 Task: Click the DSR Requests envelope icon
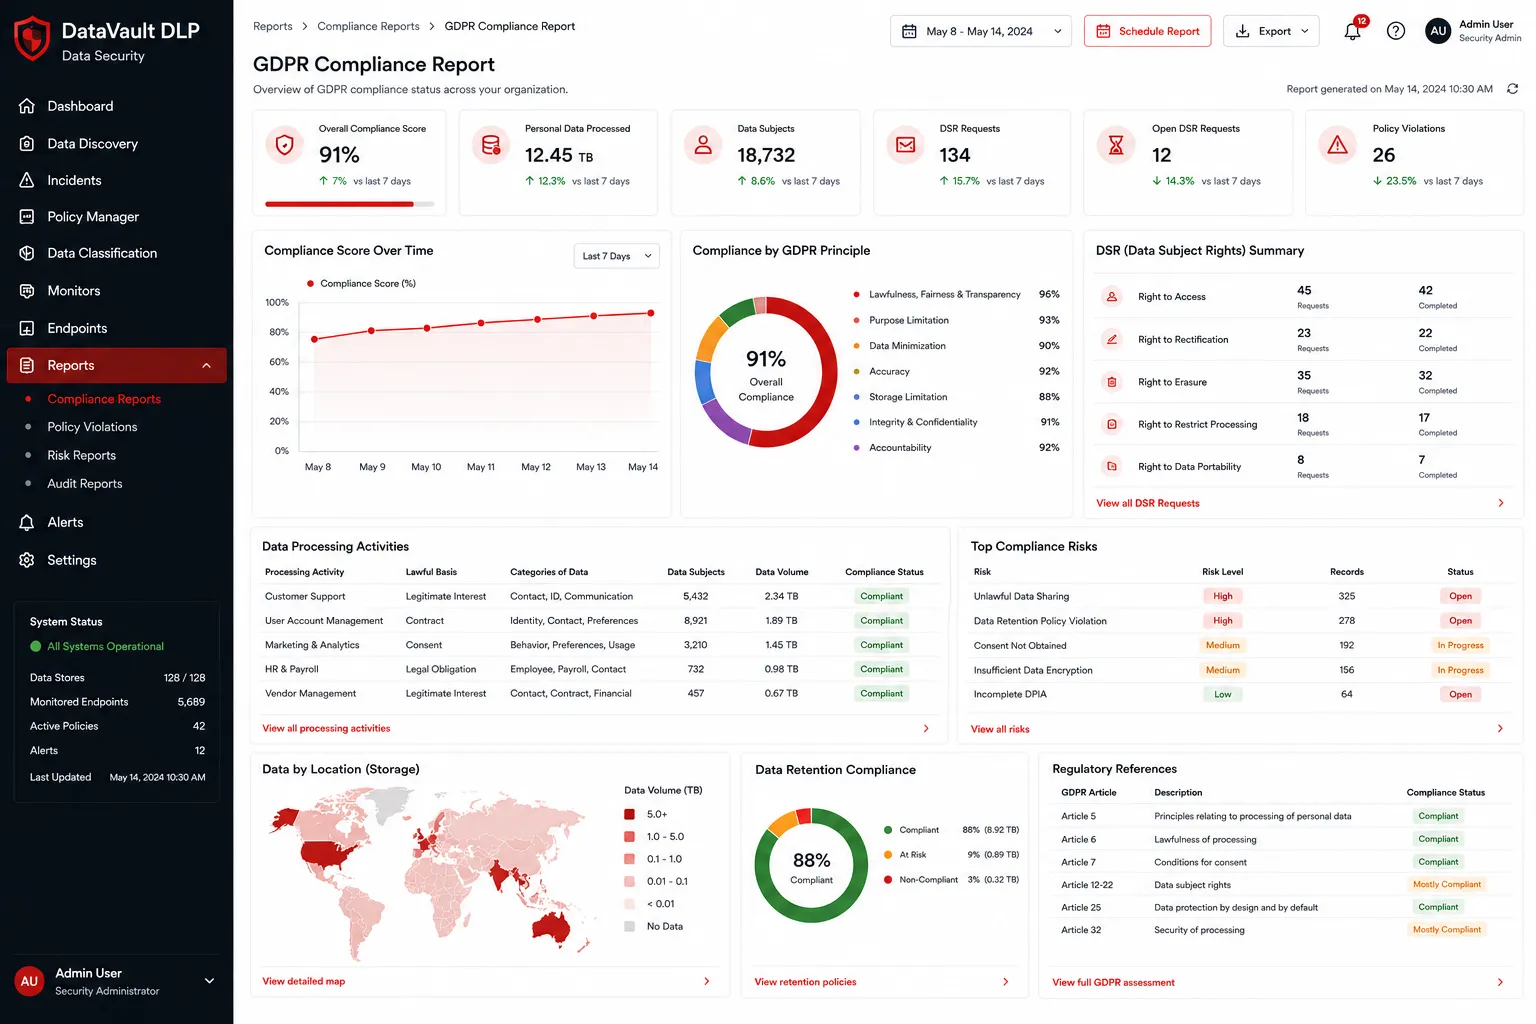905,145
